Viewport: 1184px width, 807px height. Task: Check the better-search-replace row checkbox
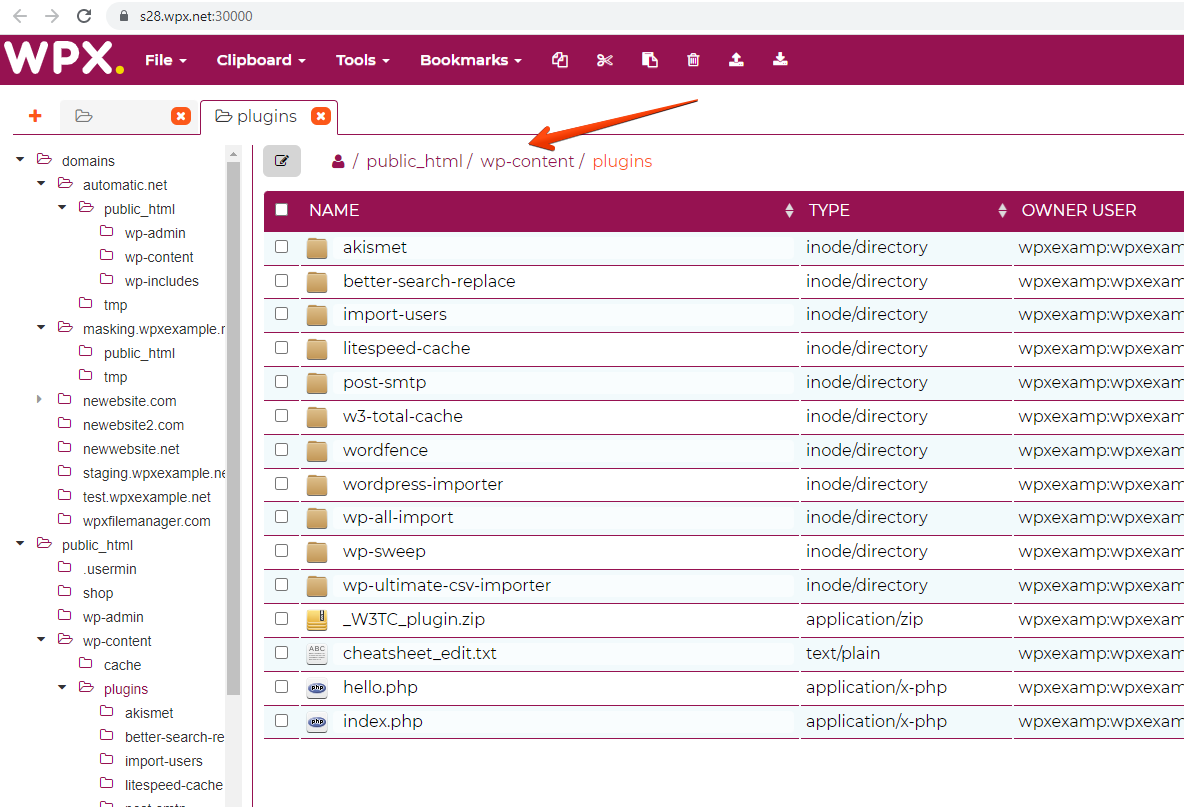(282, 281)
